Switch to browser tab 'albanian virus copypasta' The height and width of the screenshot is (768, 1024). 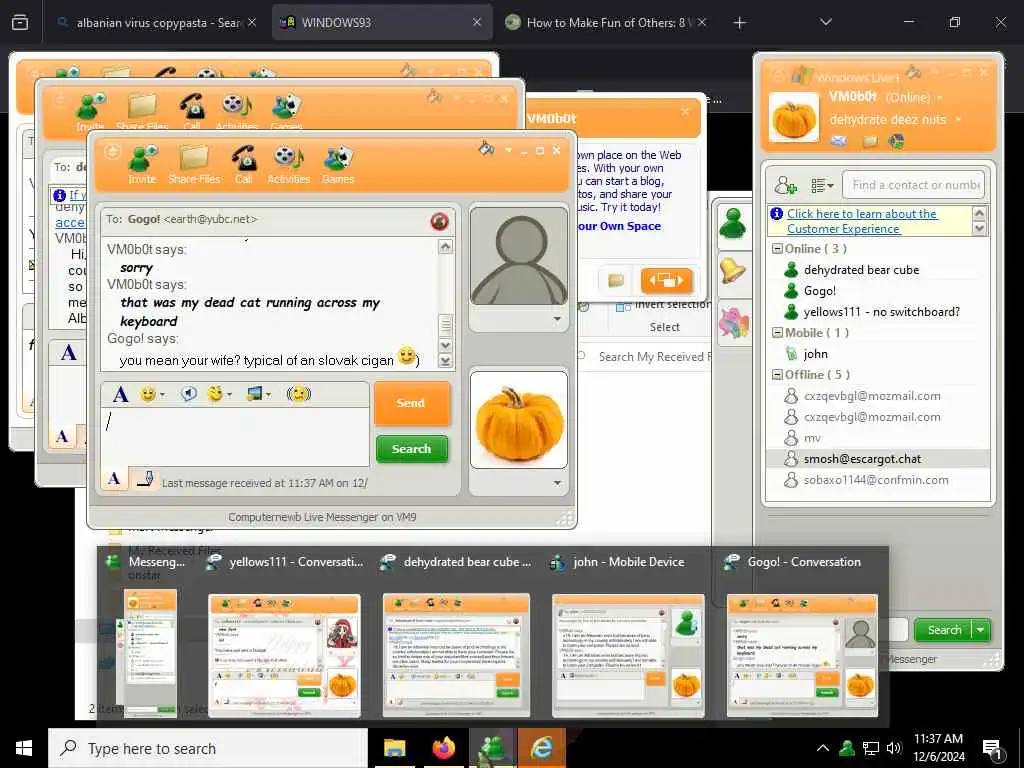tap(157, 22)
